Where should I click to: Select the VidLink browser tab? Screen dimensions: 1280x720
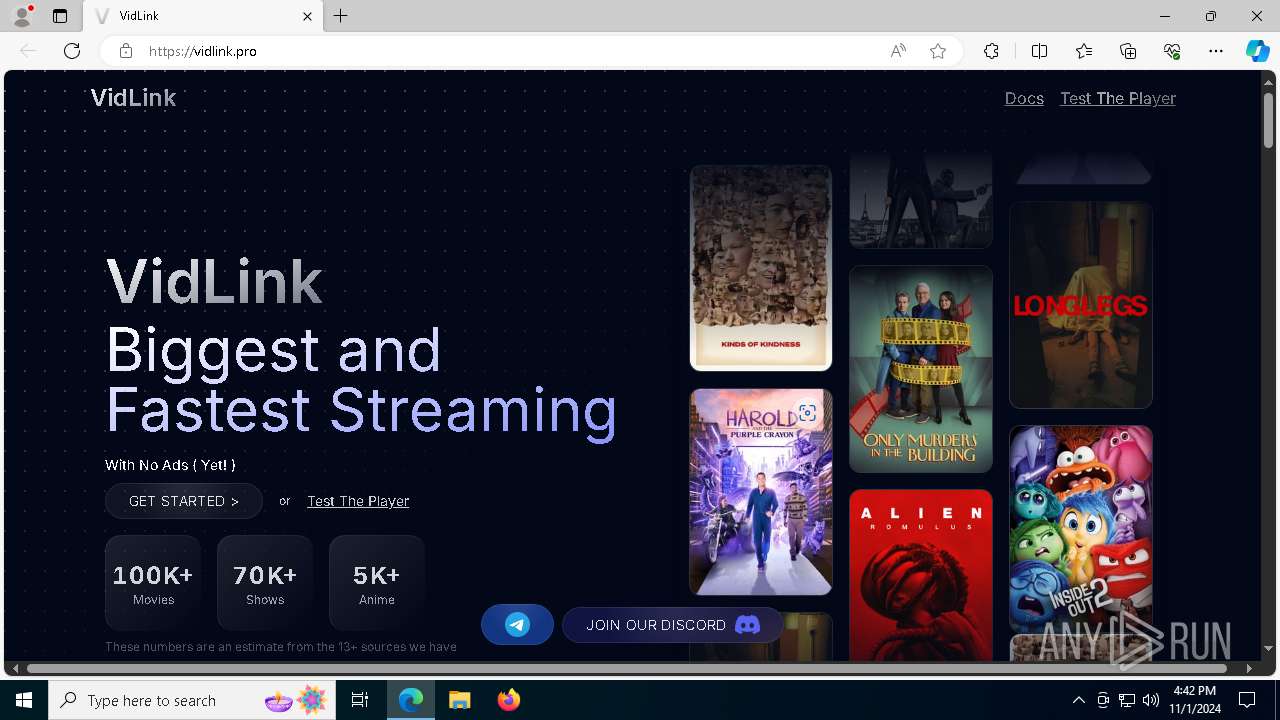point(202,16)
